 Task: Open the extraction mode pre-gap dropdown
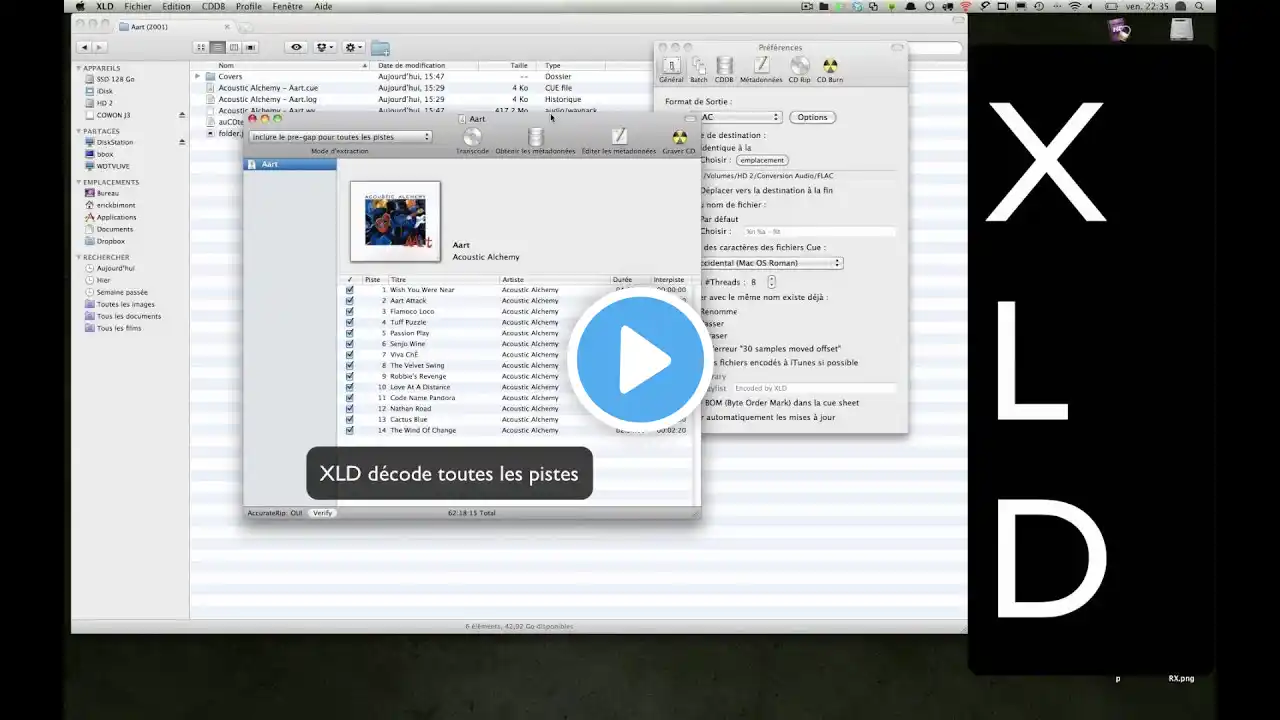click(x=340, y=137)
